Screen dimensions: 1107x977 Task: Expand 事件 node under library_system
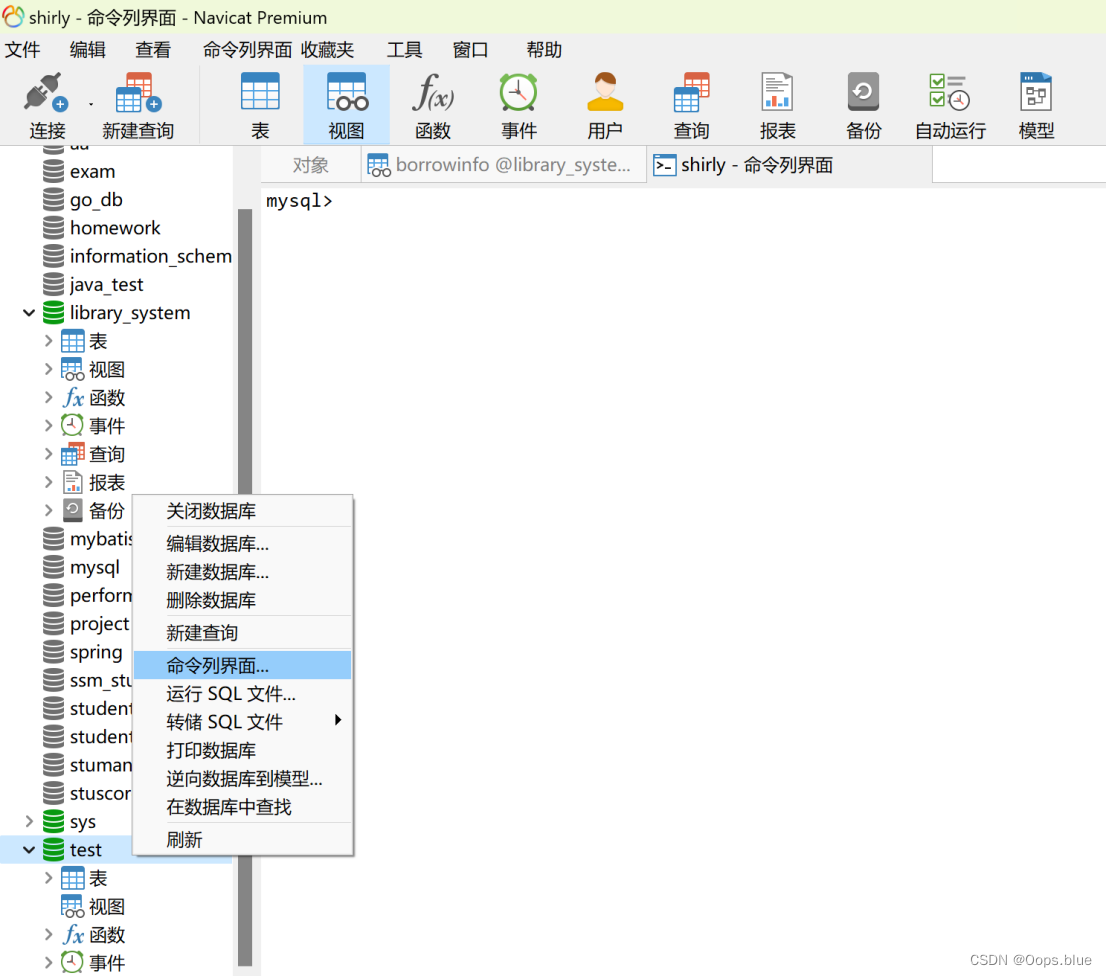click(48, 426)
